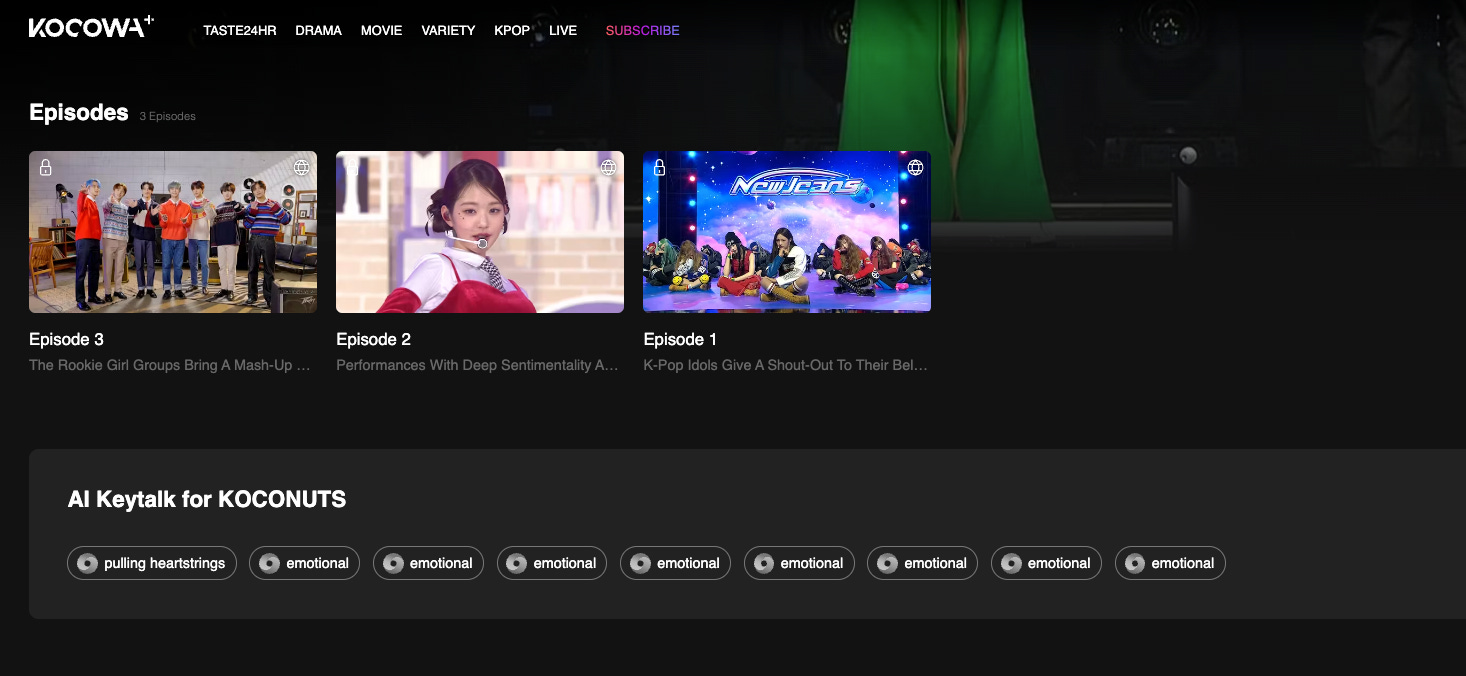Click 'K-Pop Idols Give A Shout-Out' description

[785, 365]
